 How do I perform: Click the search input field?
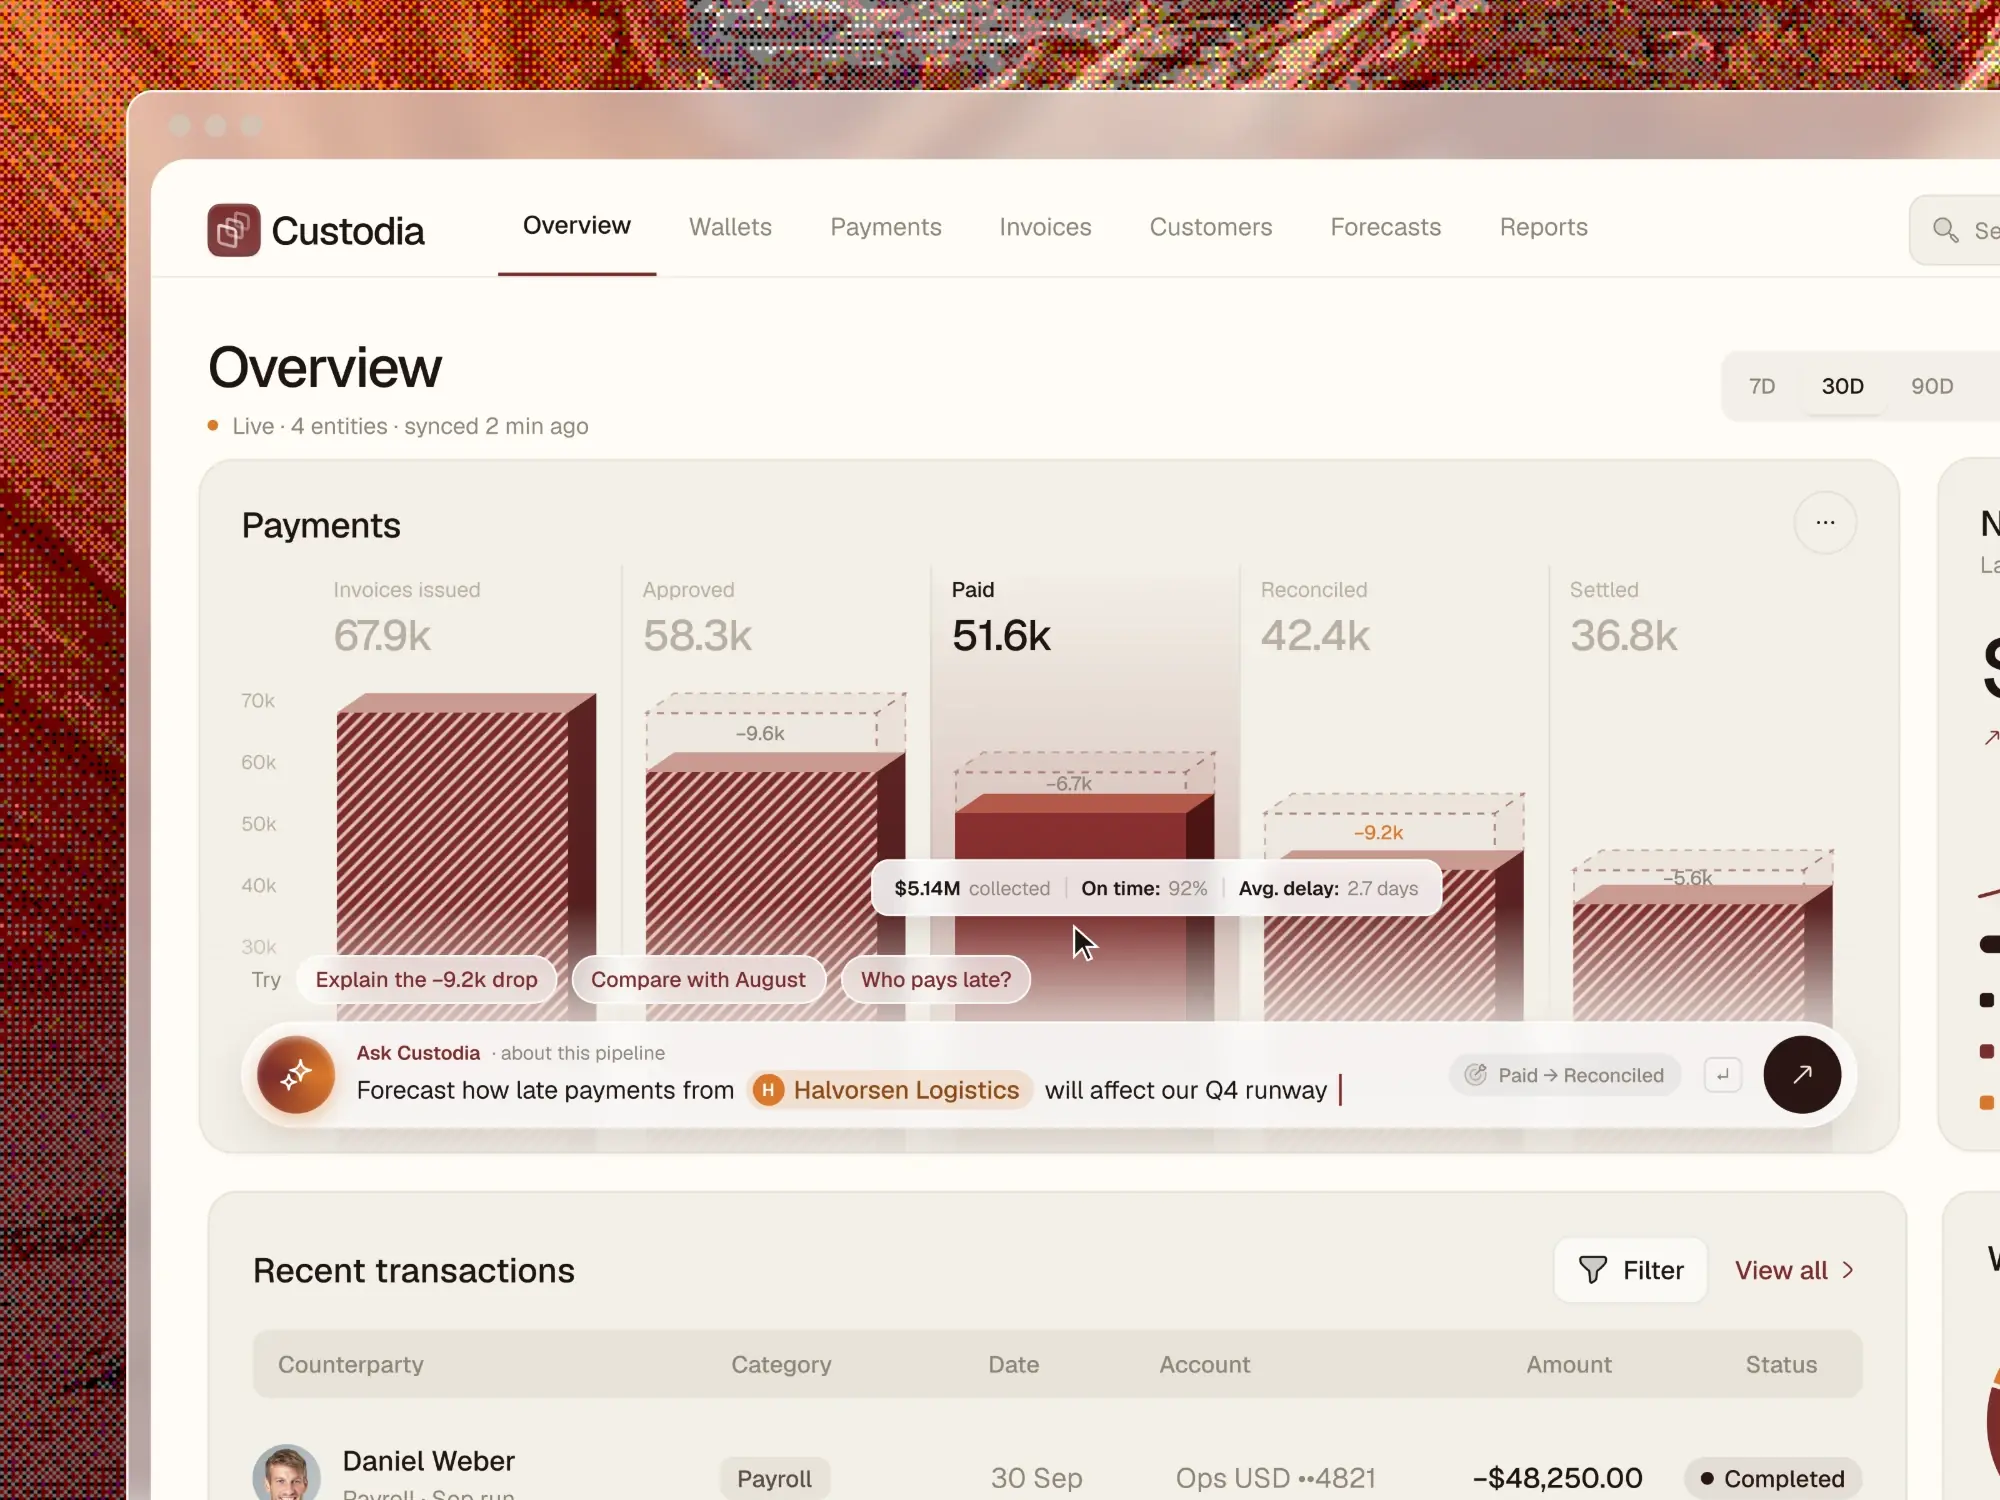pyautogui.click(x=1955, y=230)
